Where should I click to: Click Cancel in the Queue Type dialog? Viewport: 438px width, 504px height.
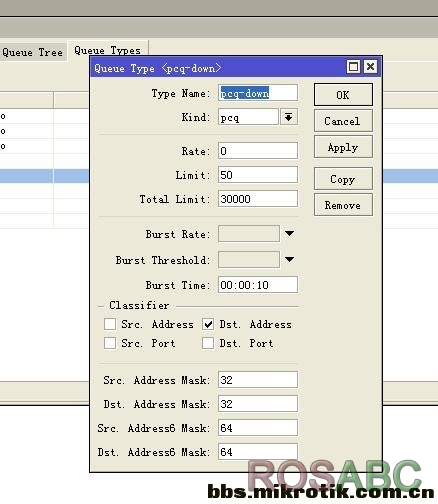(x=343, y=121)
